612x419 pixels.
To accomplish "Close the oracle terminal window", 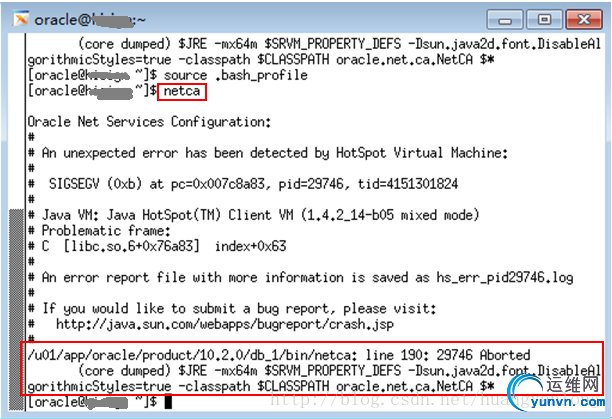I will pyautogui.click(x=584, y=20).
